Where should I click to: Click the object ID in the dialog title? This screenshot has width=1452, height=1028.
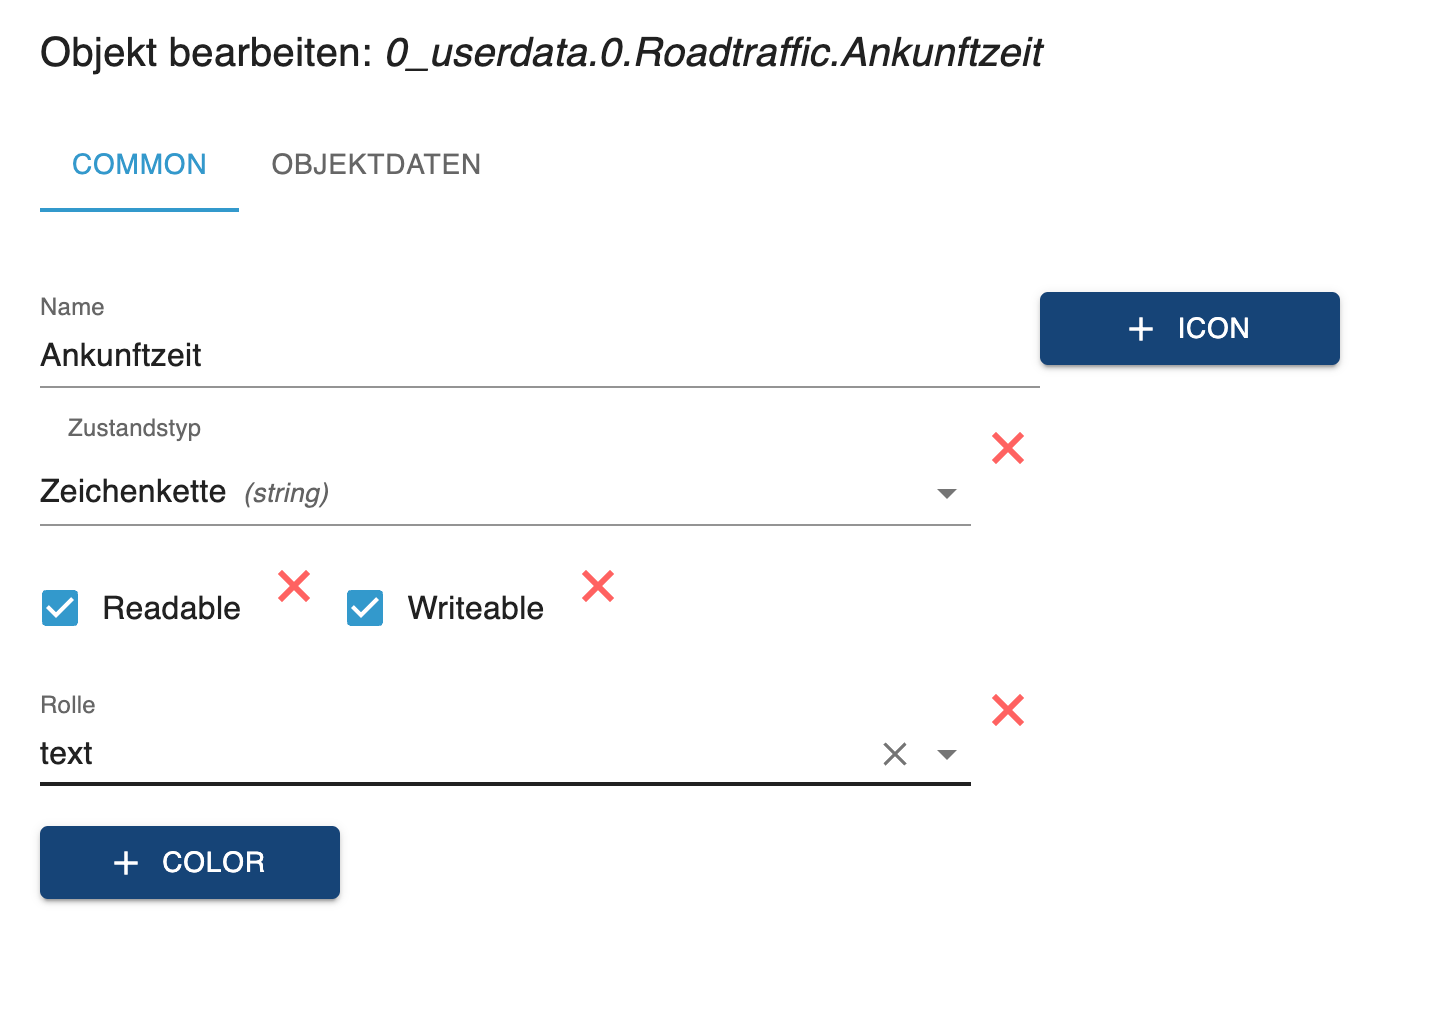click(714, 53)
